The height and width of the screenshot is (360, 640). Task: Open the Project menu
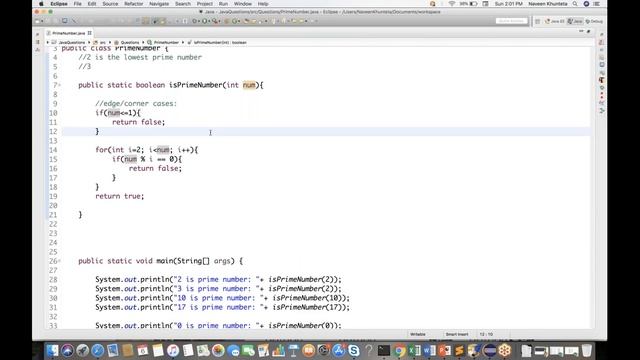coord(204,4)
